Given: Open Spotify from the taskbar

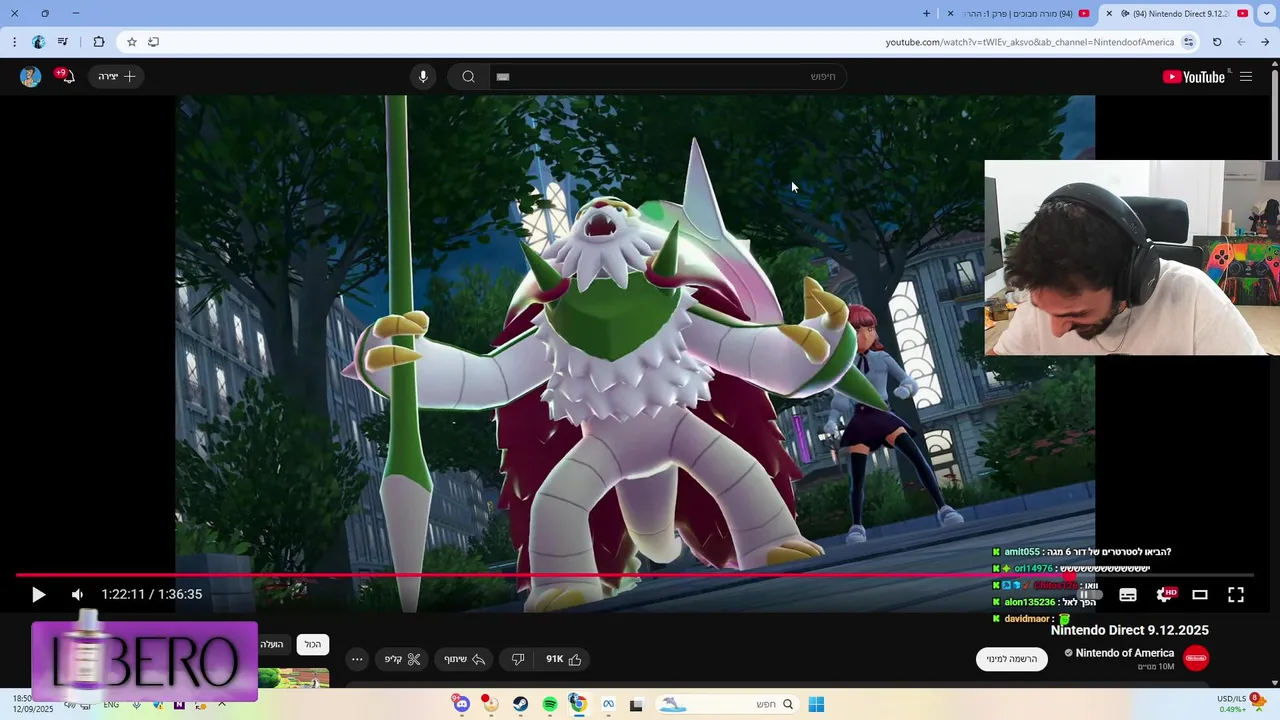Looking at the screenshot, I should click(x=550, y=705).
